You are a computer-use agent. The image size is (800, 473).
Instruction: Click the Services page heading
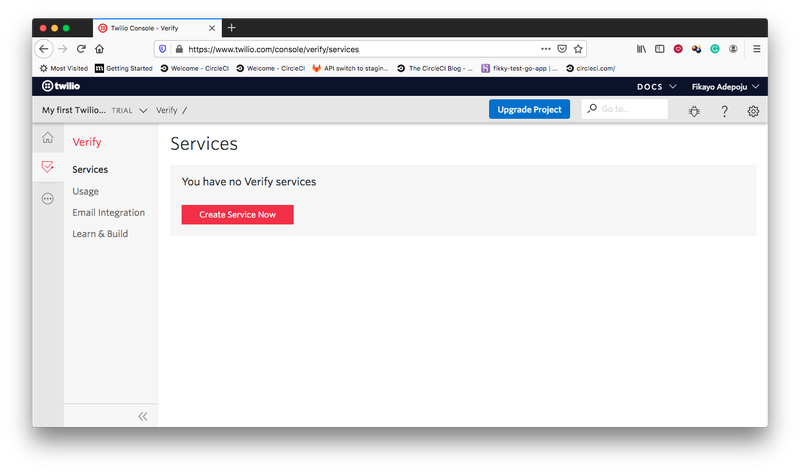coord(204,144)
